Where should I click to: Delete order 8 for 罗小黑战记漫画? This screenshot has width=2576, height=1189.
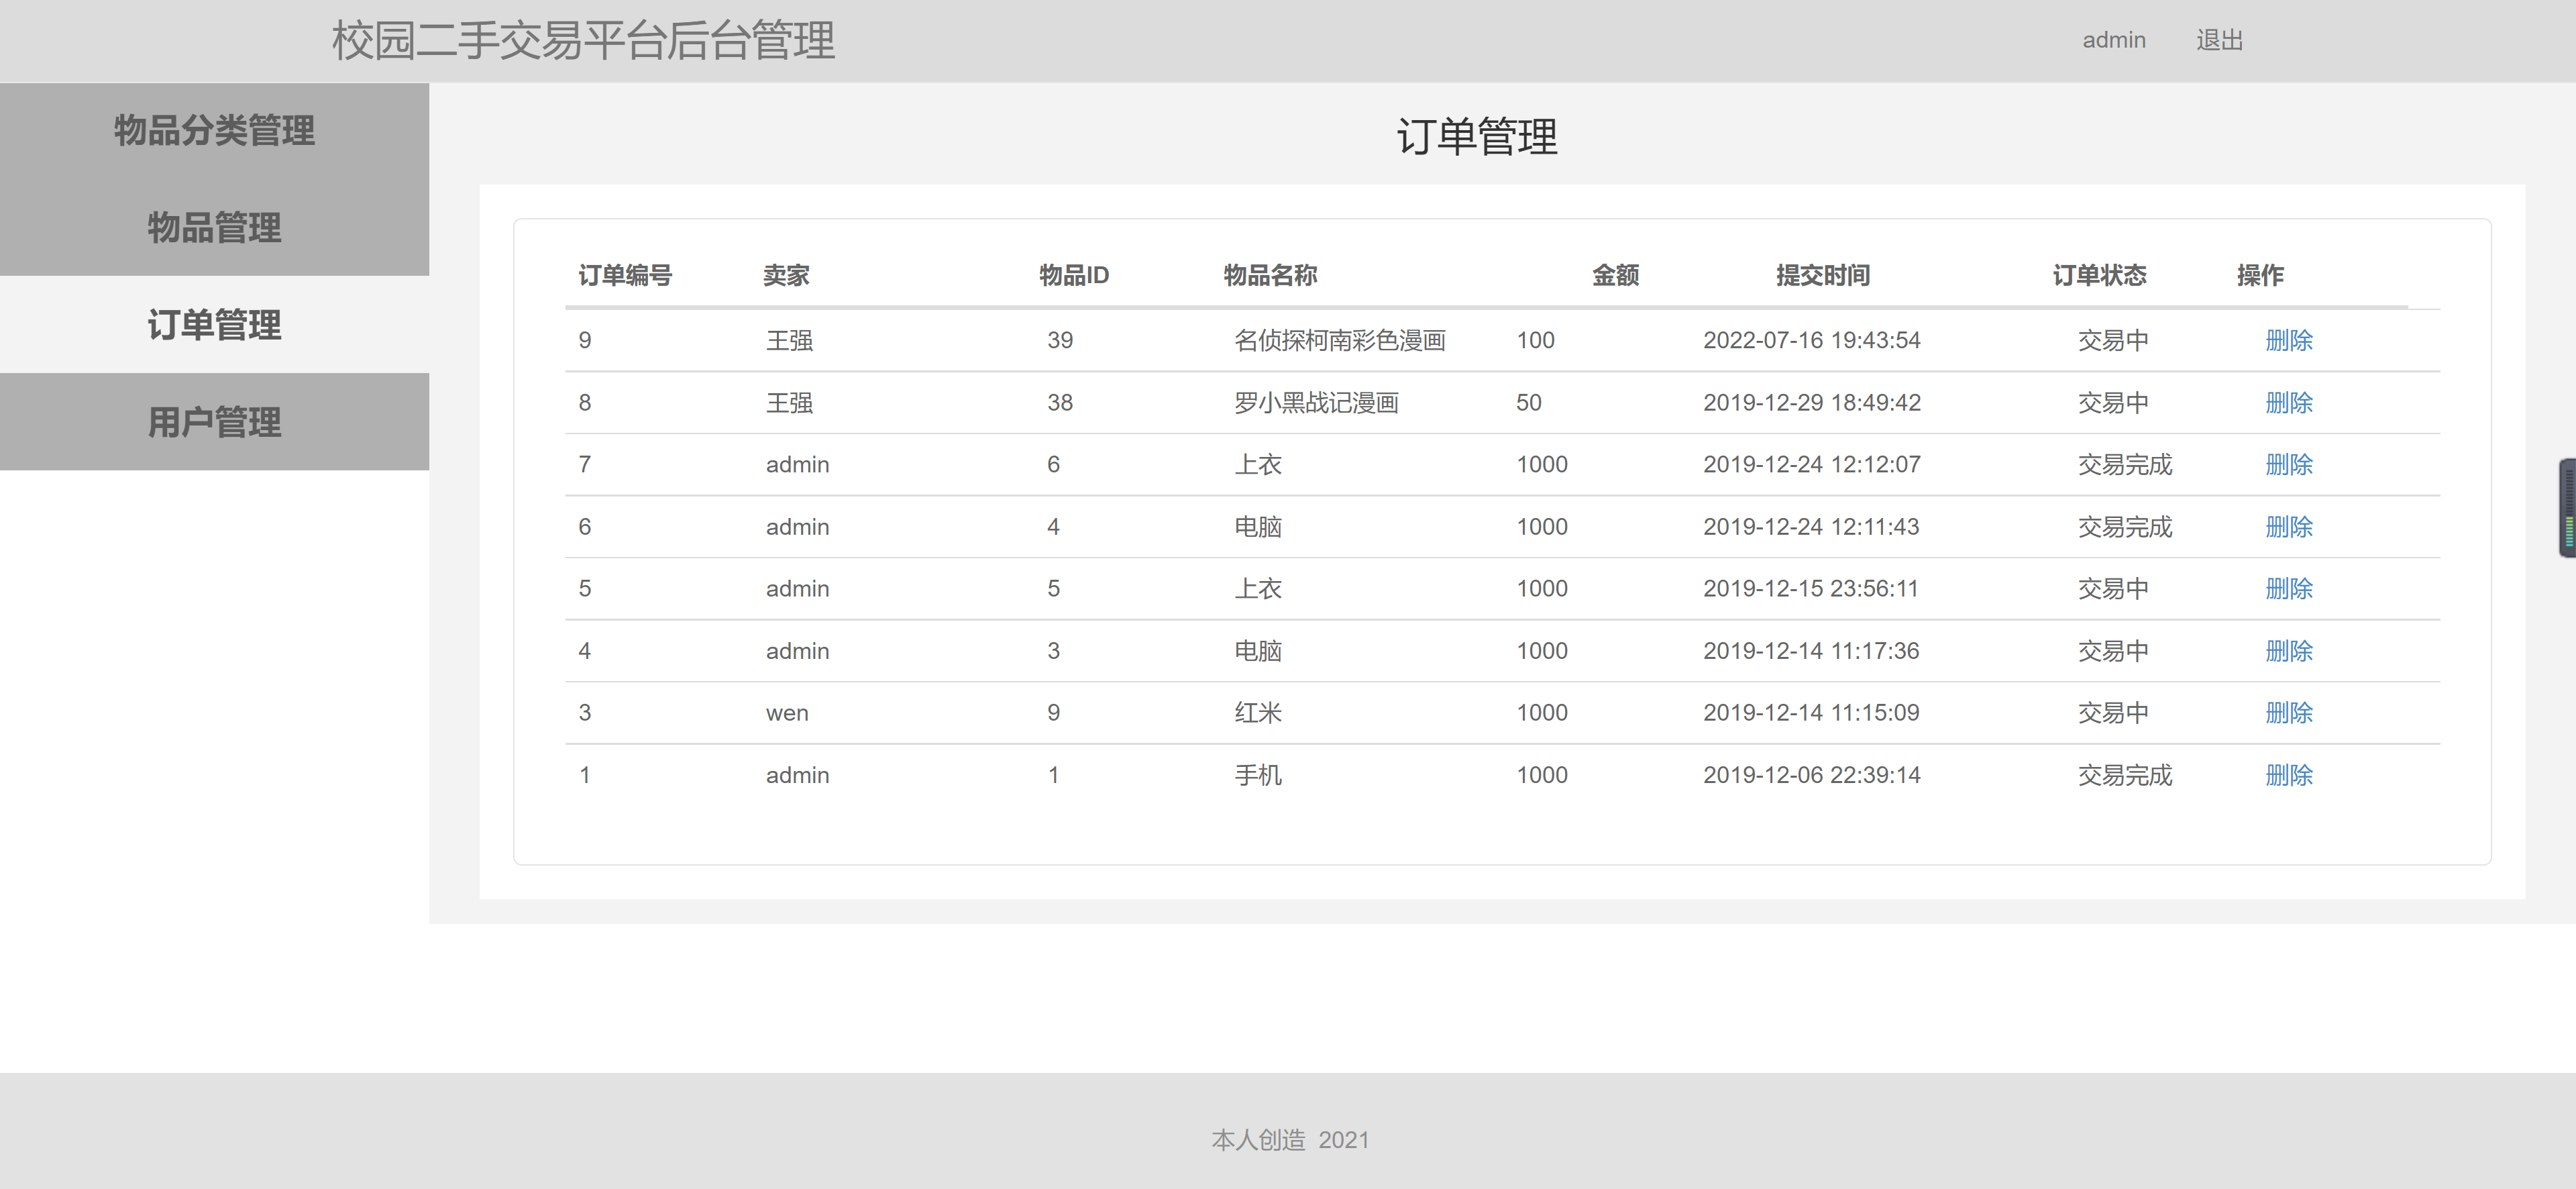(x=2288, y=403)
